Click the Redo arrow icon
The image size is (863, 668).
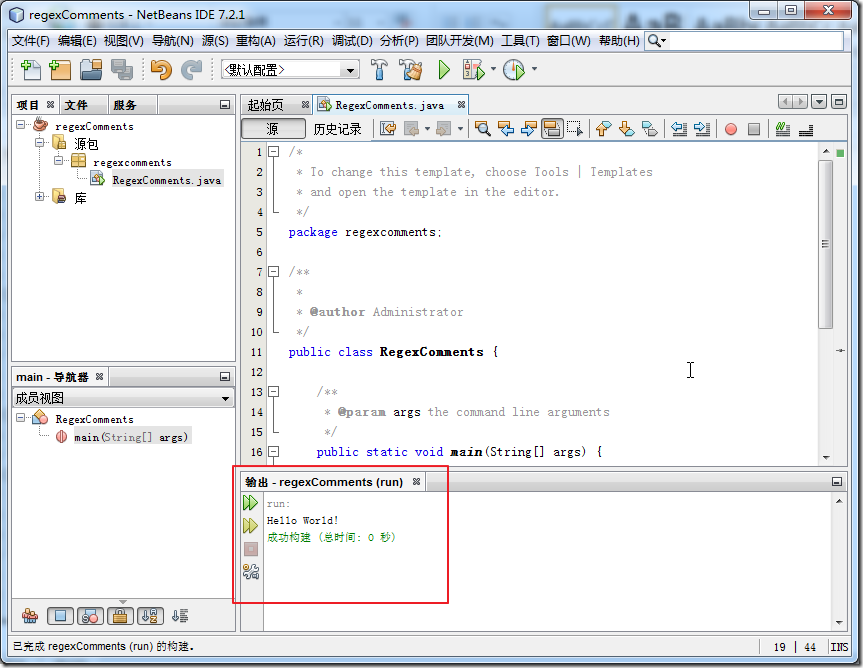192,70
